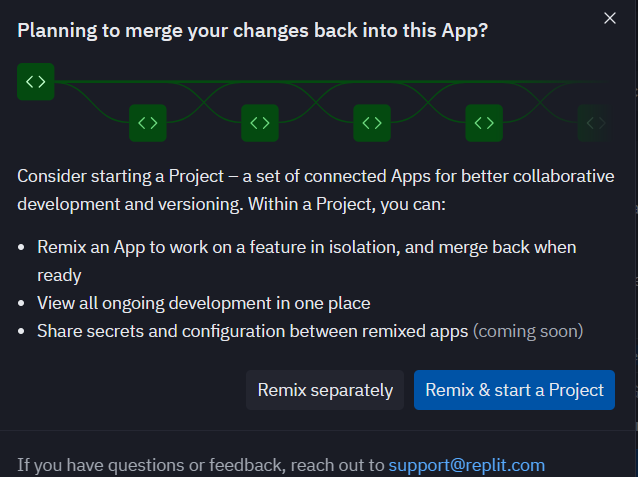
Task: Select the first remixed branch code icon
Action: (x=148, y=123)
